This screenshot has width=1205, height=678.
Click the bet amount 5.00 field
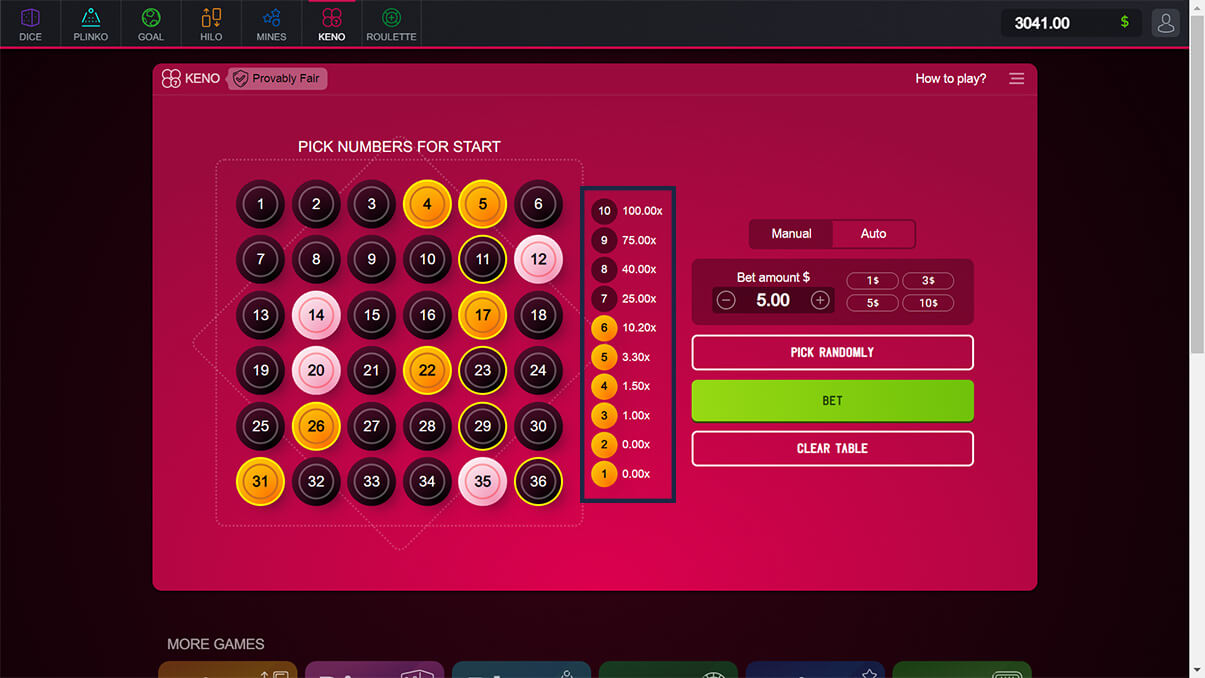click(773, 300)
